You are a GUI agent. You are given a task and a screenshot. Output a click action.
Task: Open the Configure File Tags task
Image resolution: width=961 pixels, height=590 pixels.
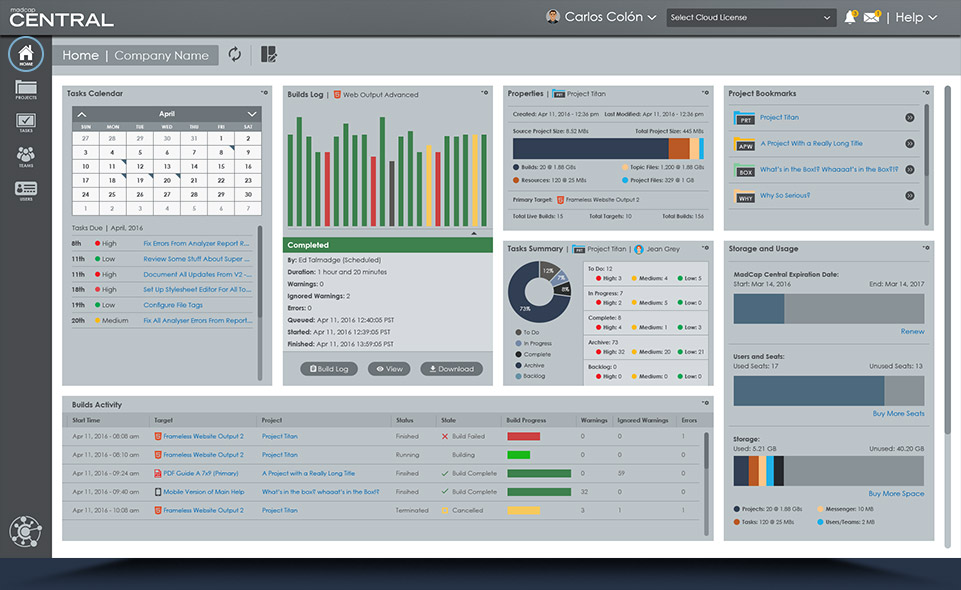(173, 305)
